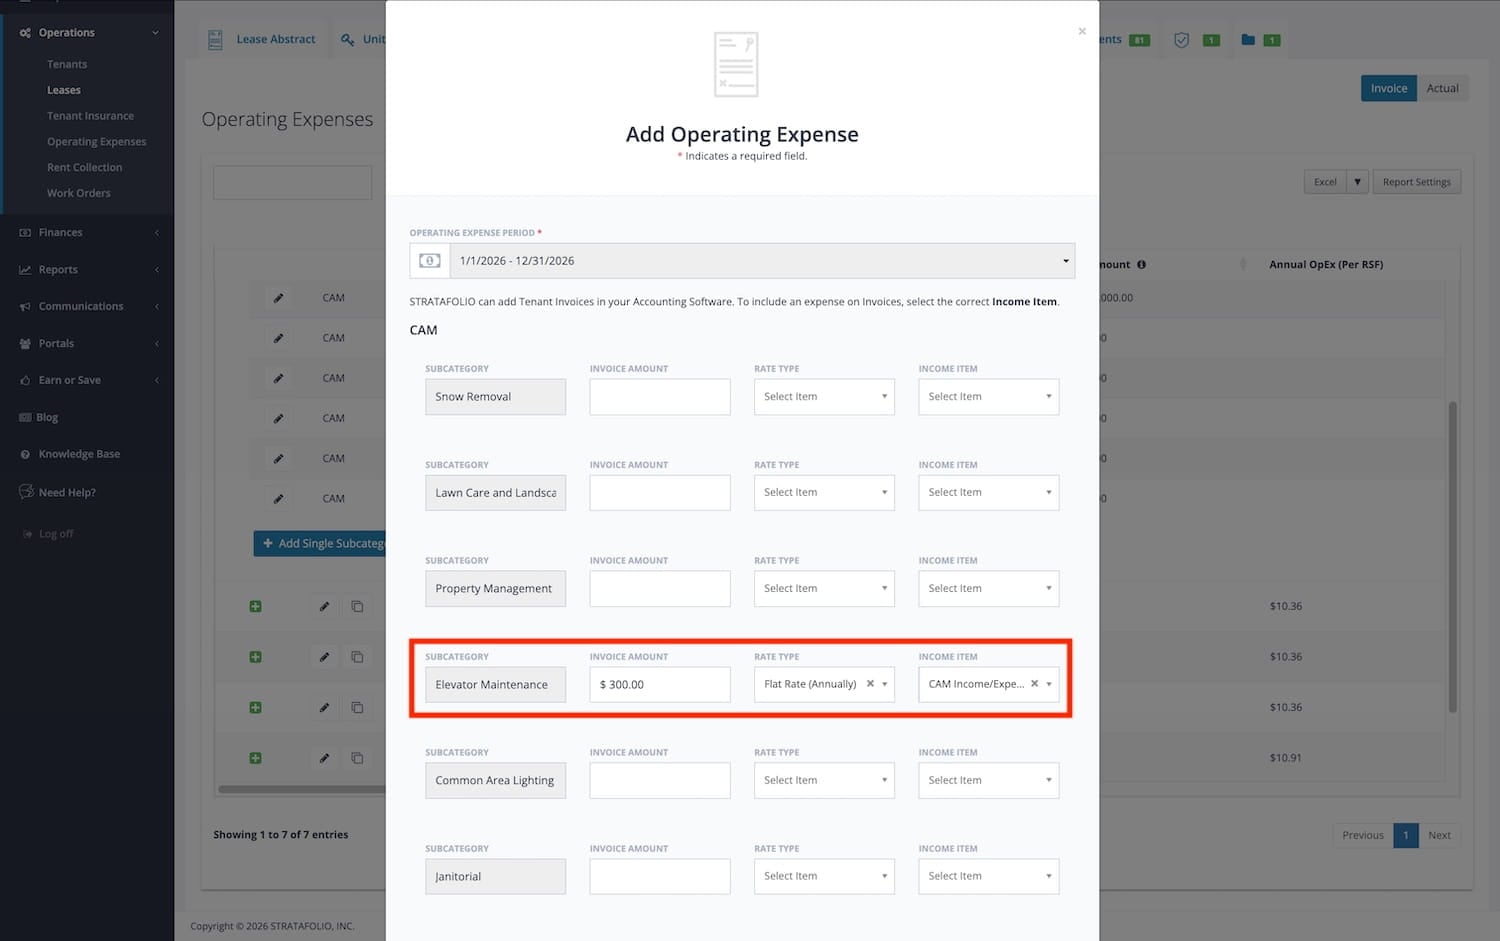Click the Next pagination button
Image resolution: width=1500 pixels, height=941 pixels.
1439,835
